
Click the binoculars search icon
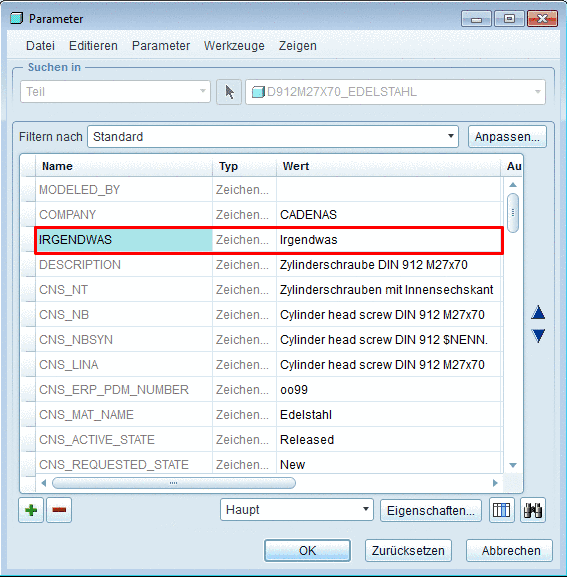pyautogui.click(x=533, y=510)
